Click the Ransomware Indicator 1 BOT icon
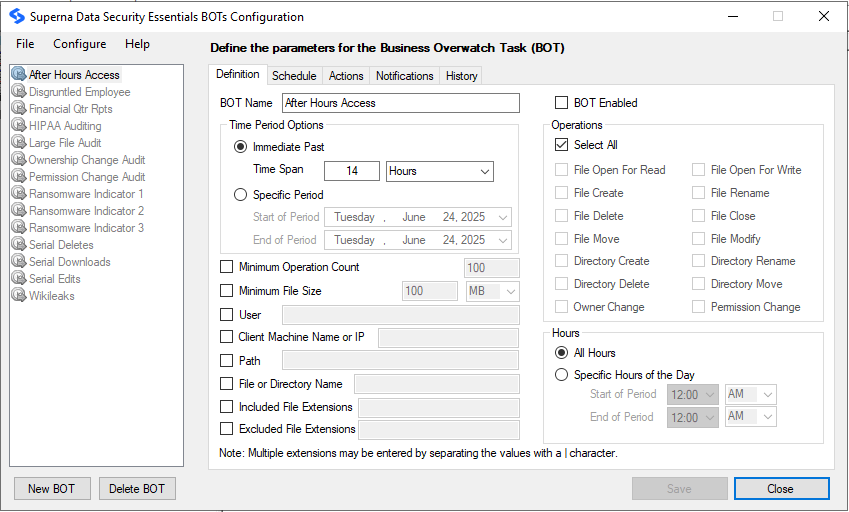 point(19,193)
